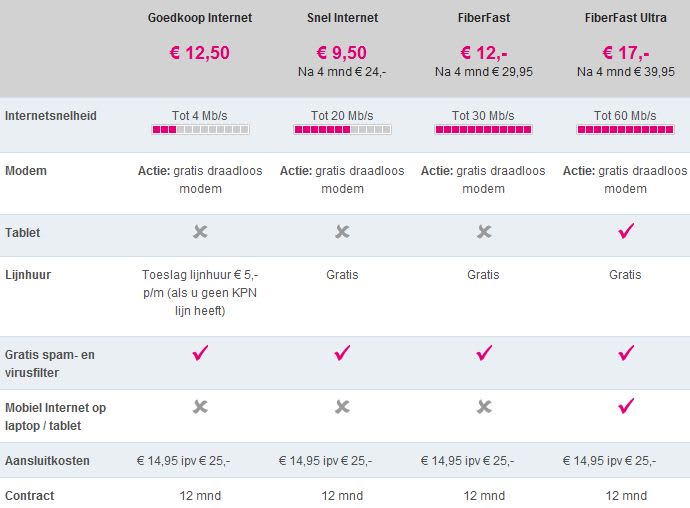
Task: Click the Tablet cross under FiberFast
Action: tap(484, 232)
